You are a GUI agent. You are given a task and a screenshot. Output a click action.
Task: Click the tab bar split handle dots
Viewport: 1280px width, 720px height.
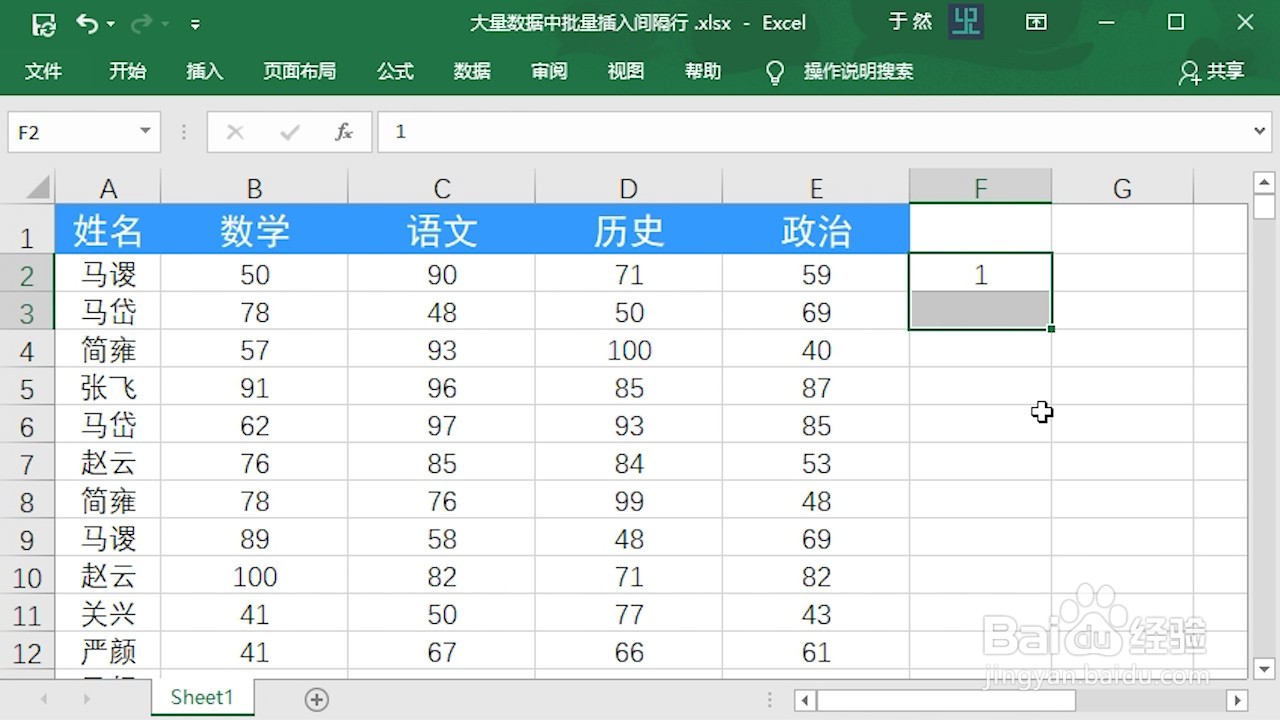769,700
